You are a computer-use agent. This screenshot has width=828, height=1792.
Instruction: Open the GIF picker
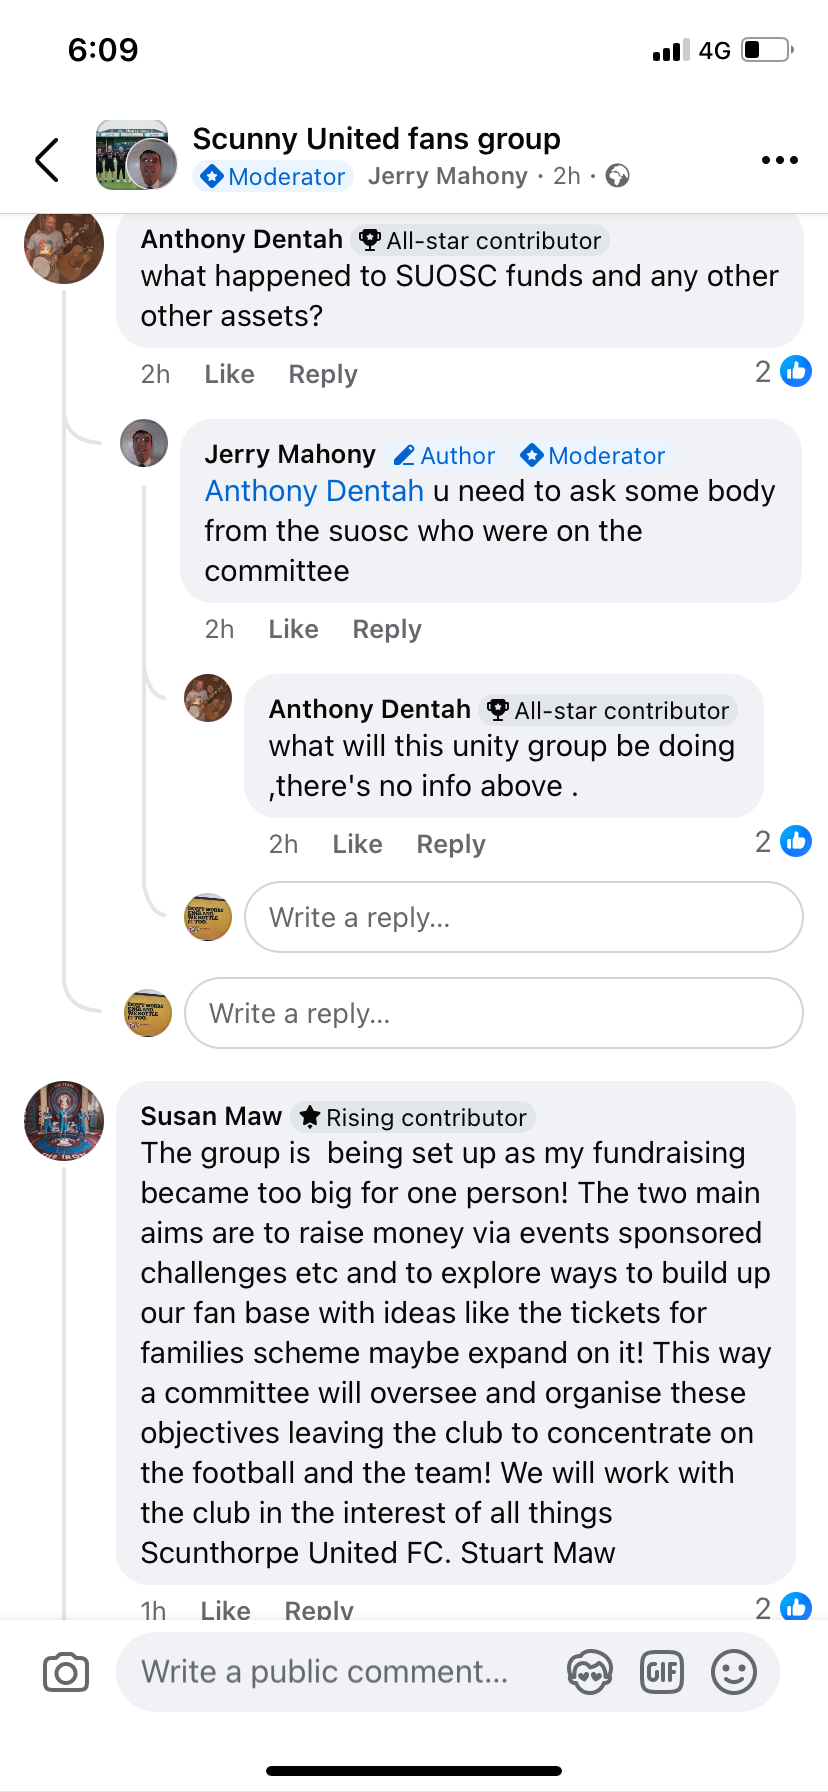pyautogui.click(x=661, y=1672)
